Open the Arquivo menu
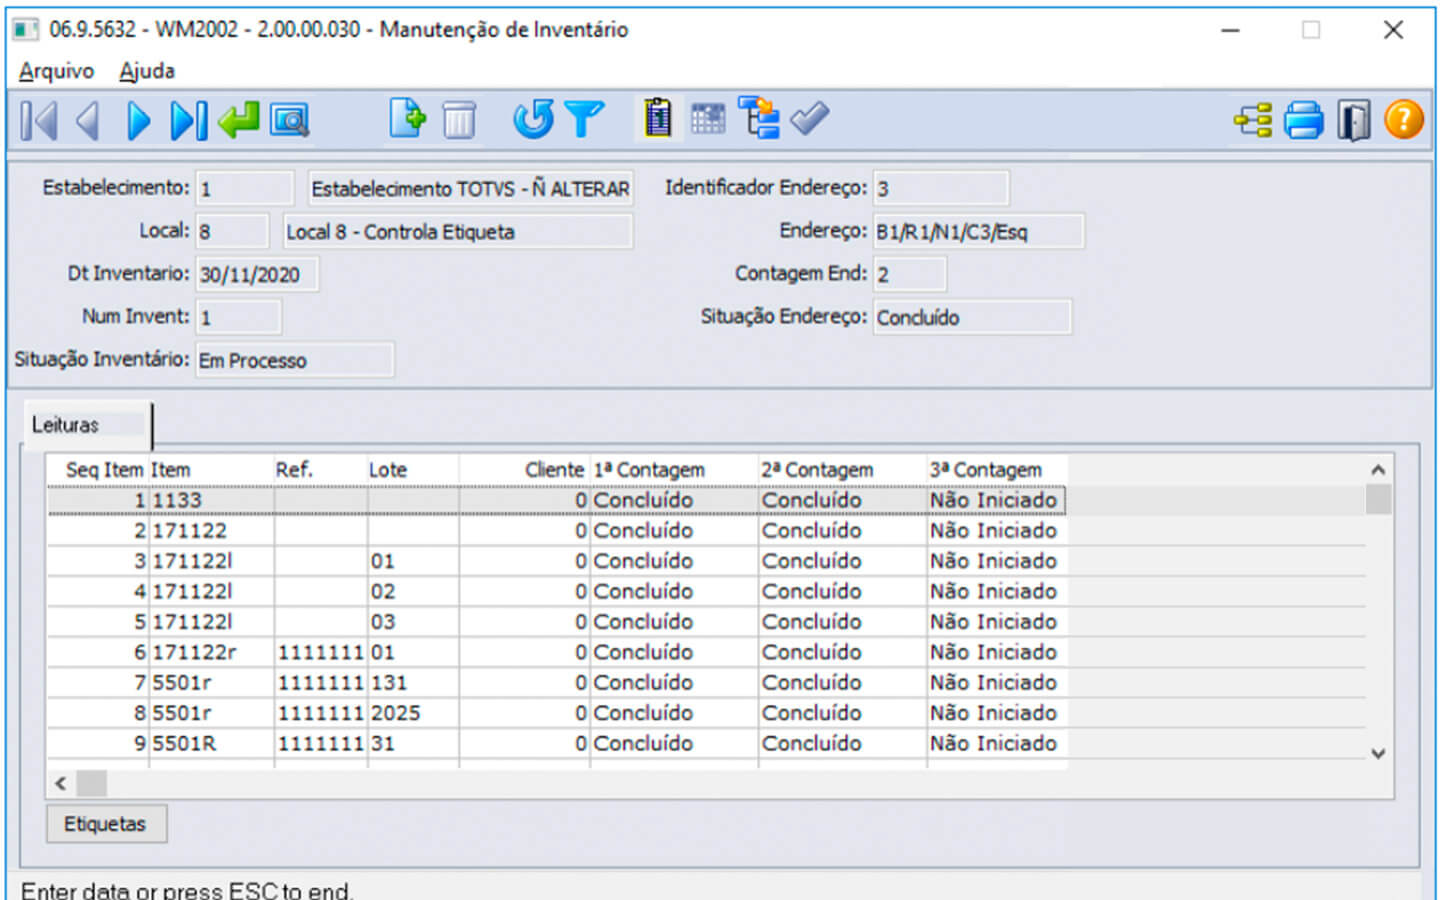 (x=56, y=71)
